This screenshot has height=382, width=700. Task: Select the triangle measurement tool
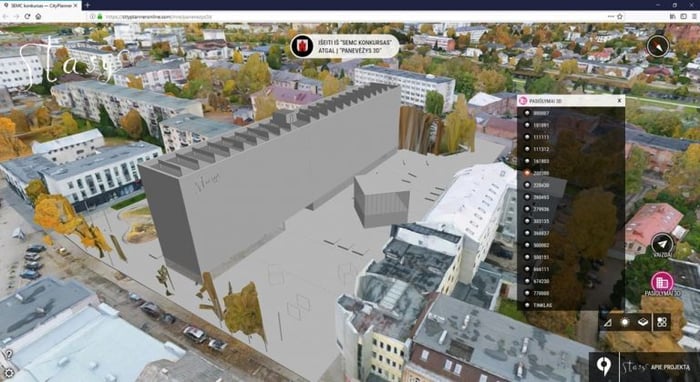coord(607,322)
